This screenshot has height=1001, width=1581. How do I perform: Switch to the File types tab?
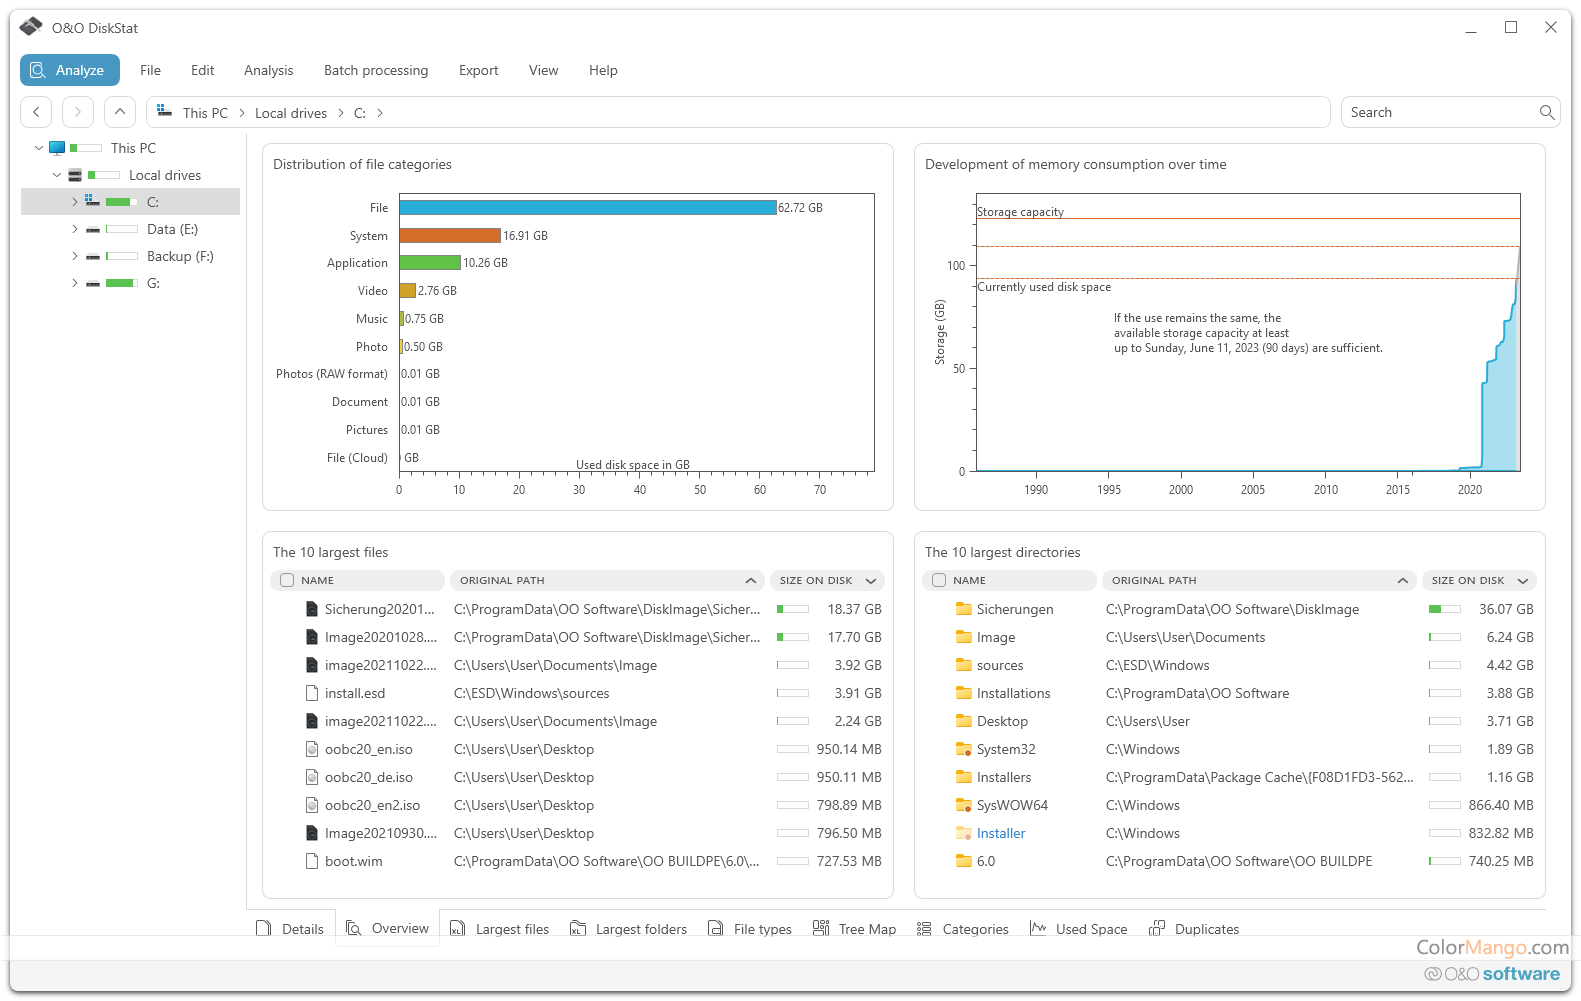click(x=750, y=929)
